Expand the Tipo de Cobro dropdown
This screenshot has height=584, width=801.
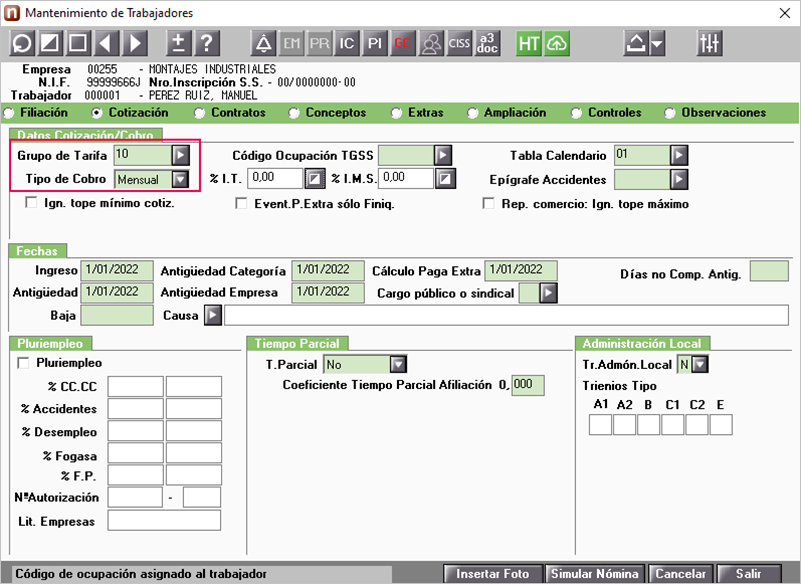click(x=180, y=179)
